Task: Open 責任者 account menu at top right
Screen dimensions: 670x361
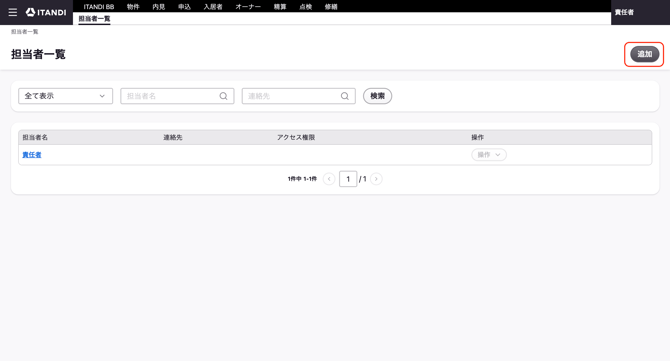Action: (624, 12)
